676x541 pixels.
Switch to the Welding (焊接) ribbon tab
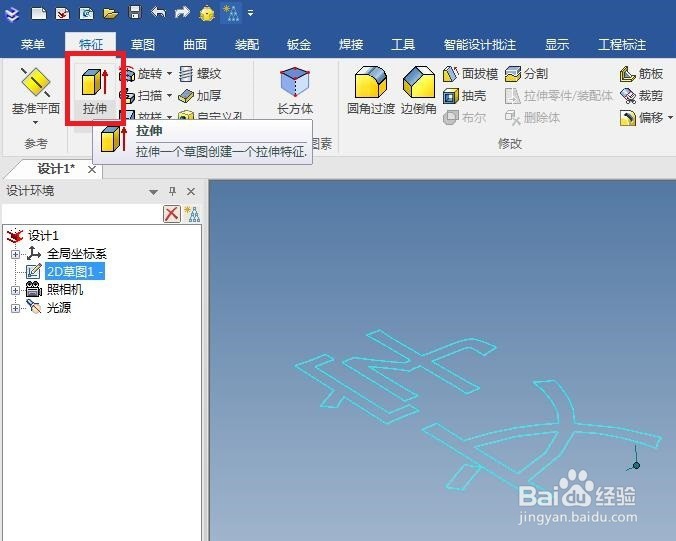click(351, 44)
